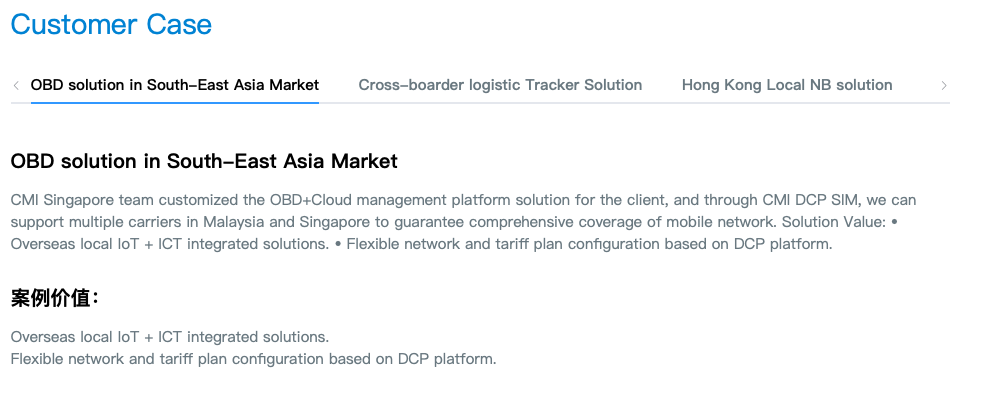Open the Hong Kong Local NB solution tab
Screen dimensions: 1002x397
pyautogui.click(x=787, y=85)
